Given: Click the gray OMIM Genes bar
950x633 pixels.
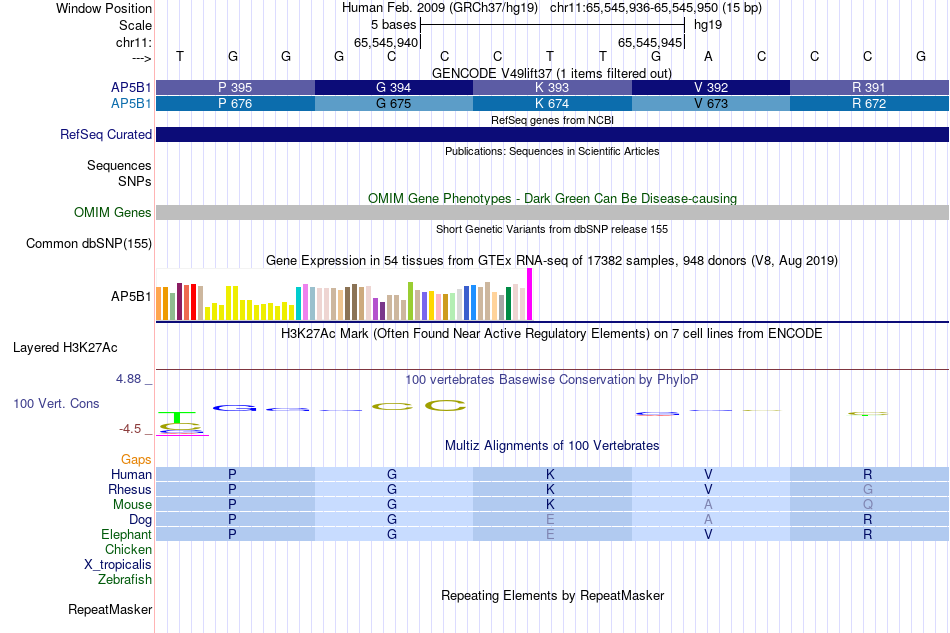Looking at the screenshot, I should coord(552,212).
